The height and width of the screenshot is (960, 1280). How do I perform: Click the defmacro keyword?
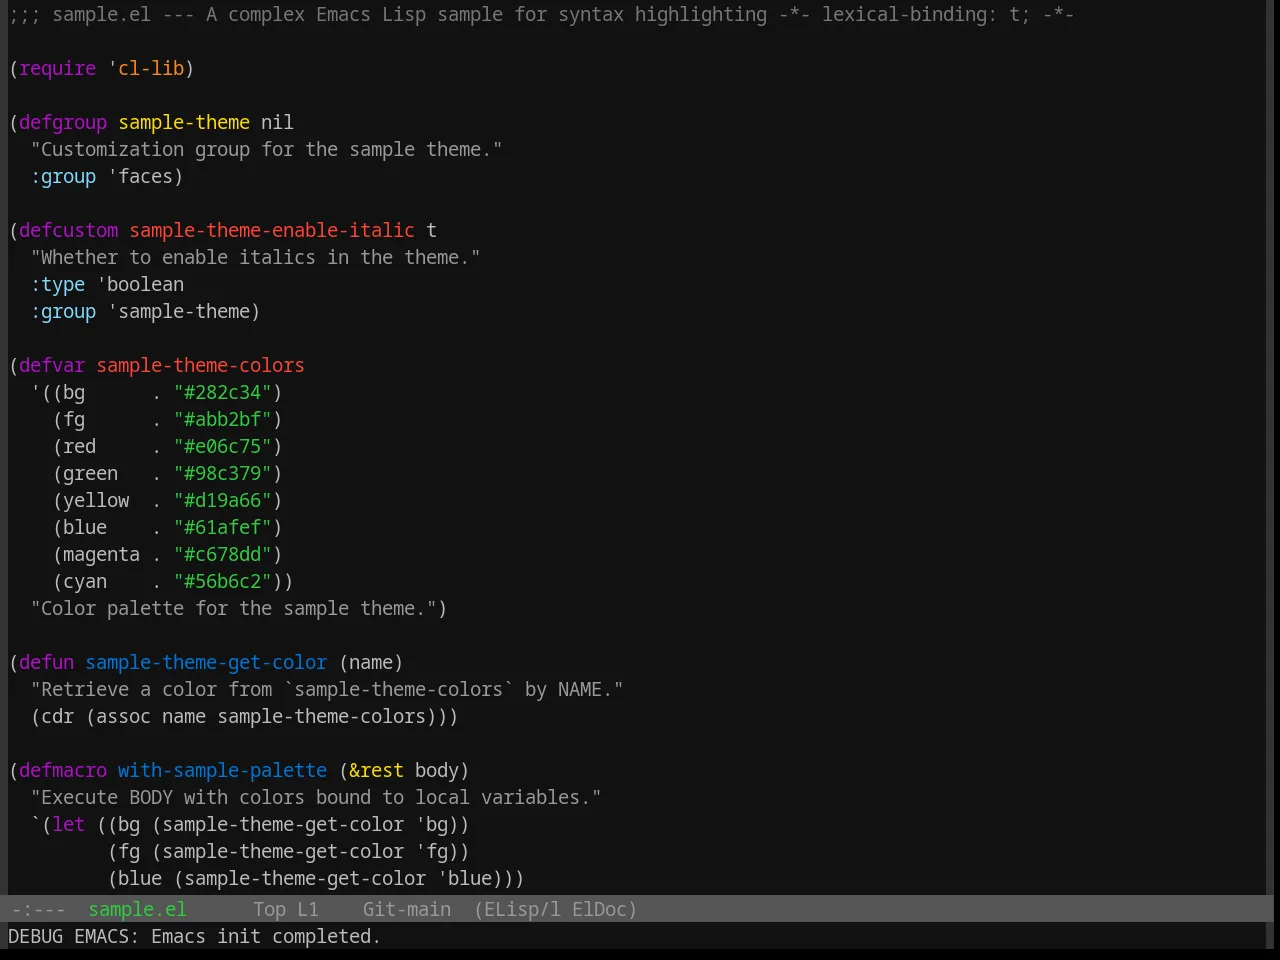[x=63, y=770]
